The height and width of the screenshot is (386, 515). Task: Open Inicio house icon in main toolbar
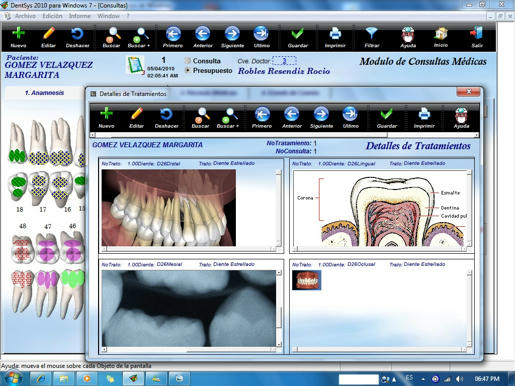441,37
